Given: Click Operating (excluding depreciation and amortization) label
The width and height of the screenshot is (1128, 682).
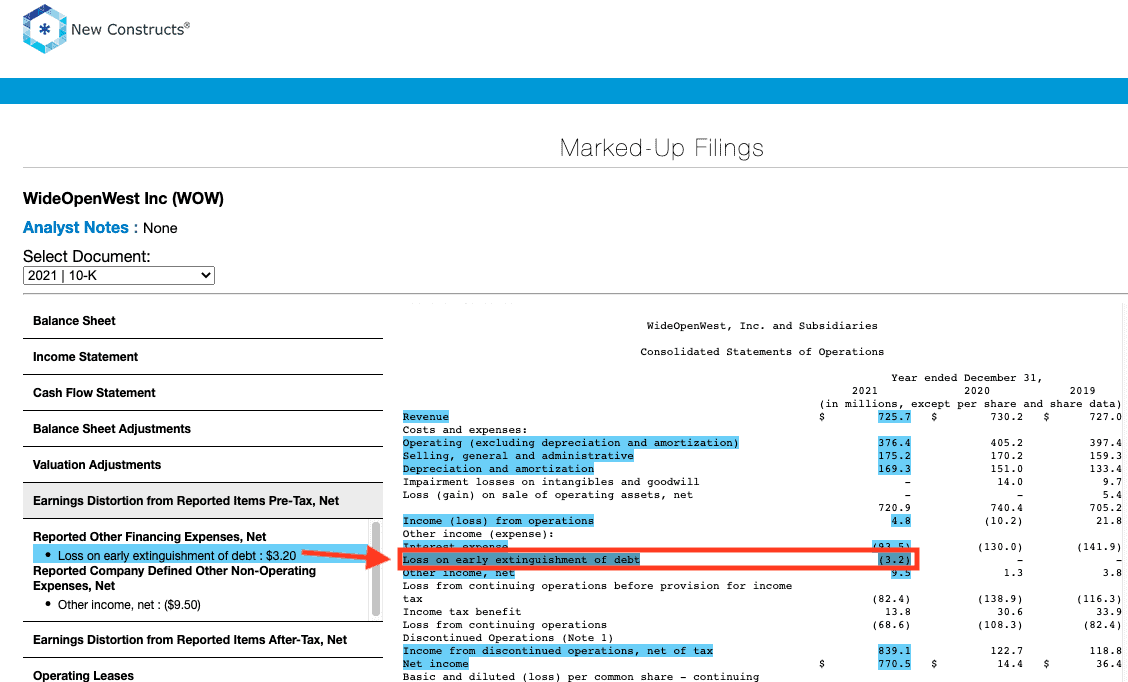Looking at the screenshot, I should tap(570, 442).
